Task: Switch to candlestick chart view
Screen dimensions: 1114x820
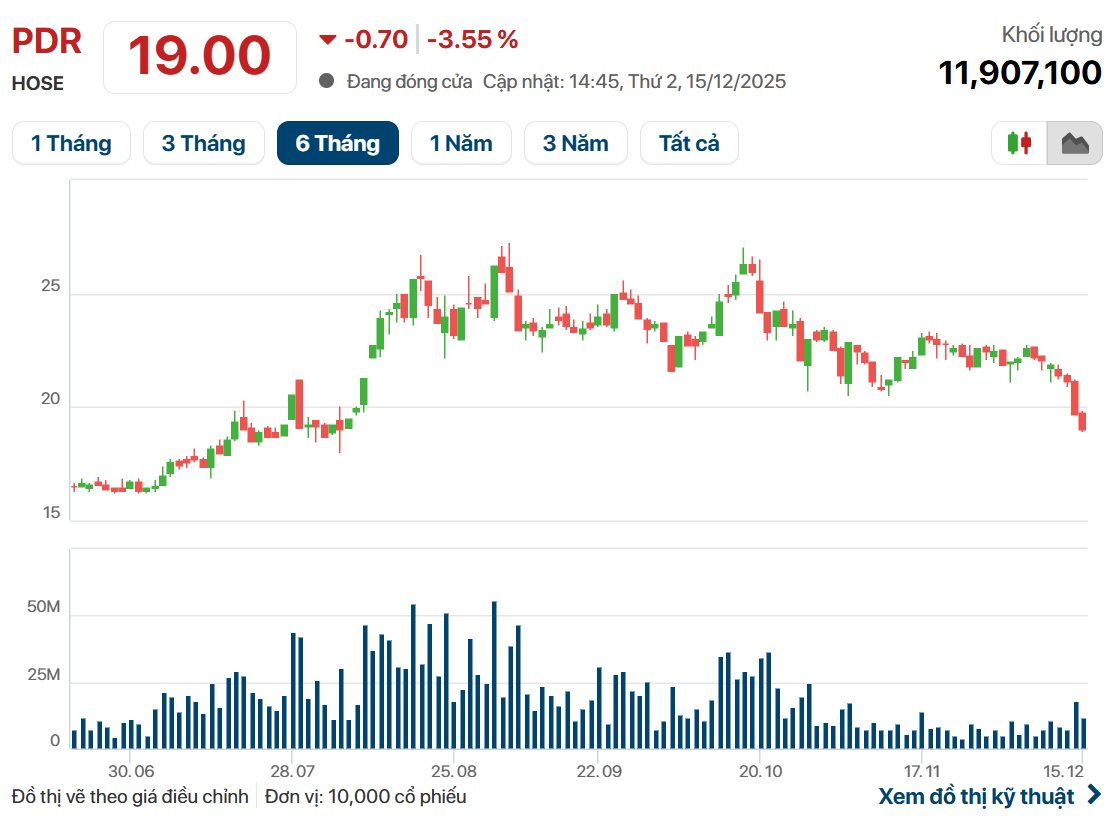Action: coord(1019,143)
